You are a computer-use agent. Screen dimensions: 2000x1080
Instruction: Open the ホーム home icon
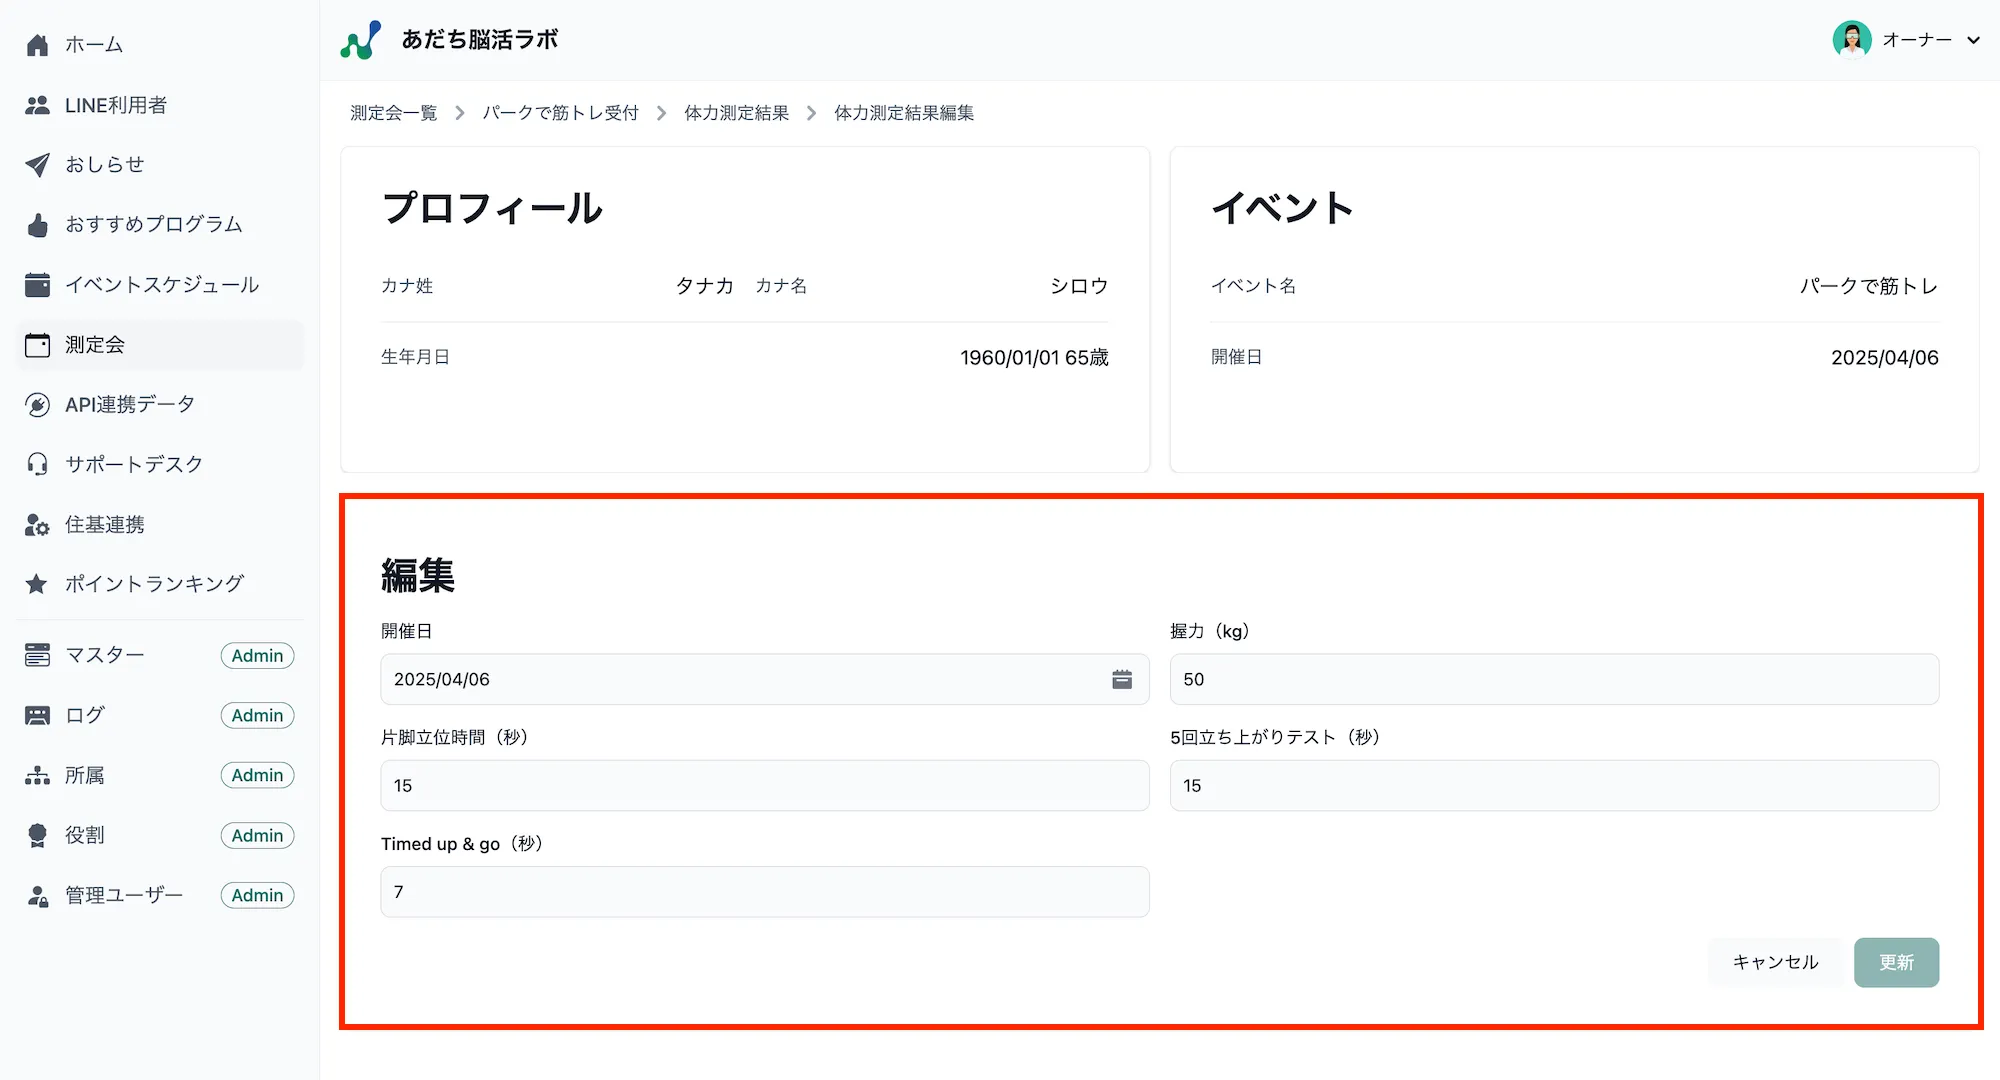(37, 44)
